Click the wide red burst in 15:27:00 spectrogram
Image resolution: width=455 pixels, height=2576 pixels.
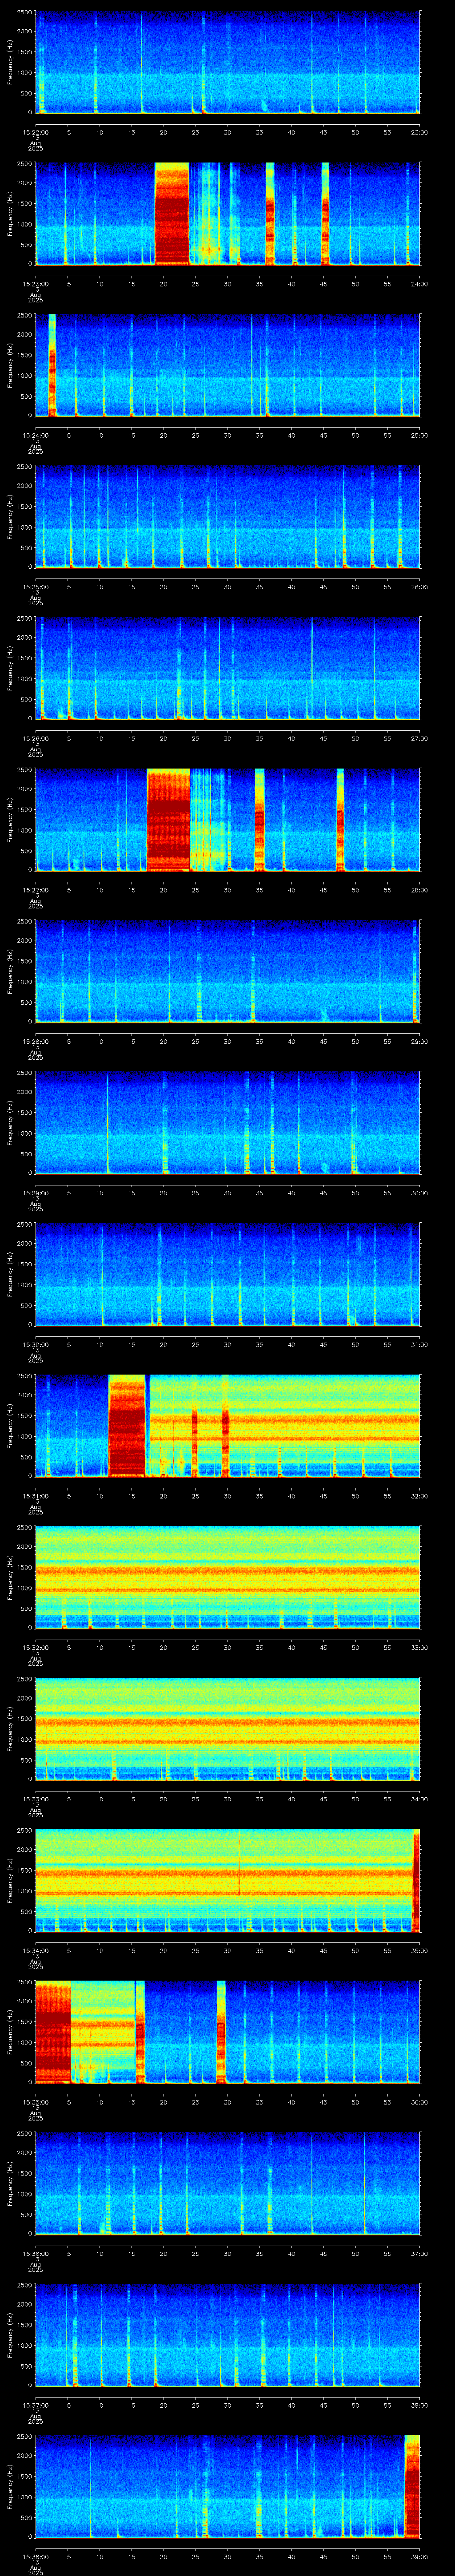(x=168, y=819)
